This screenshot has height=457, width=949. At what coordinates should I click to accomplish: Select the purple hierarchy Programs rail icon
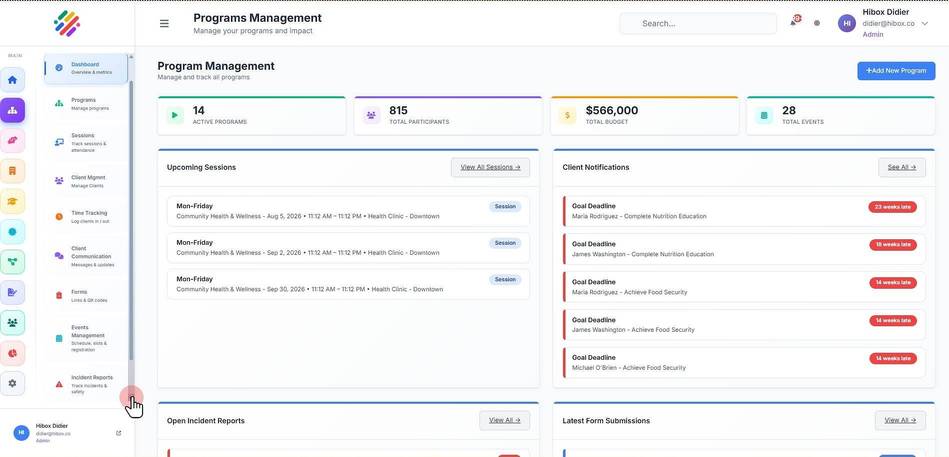(13, 110)
